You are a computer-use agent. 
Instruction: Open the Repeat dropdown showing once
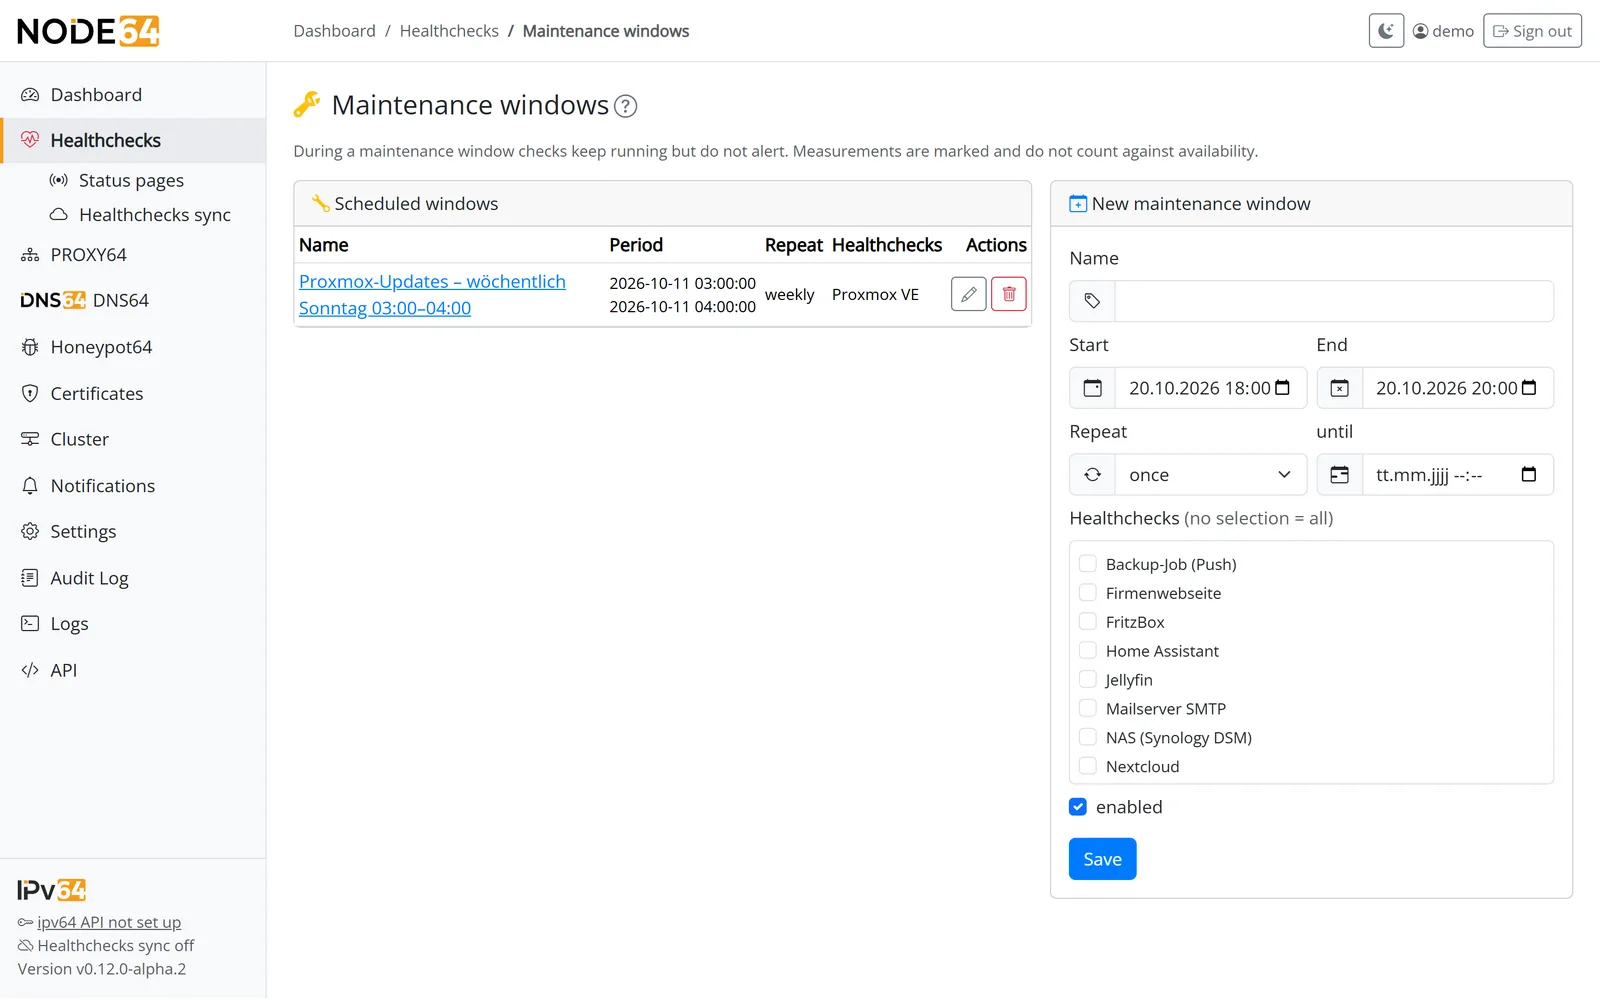[1210, 475]
